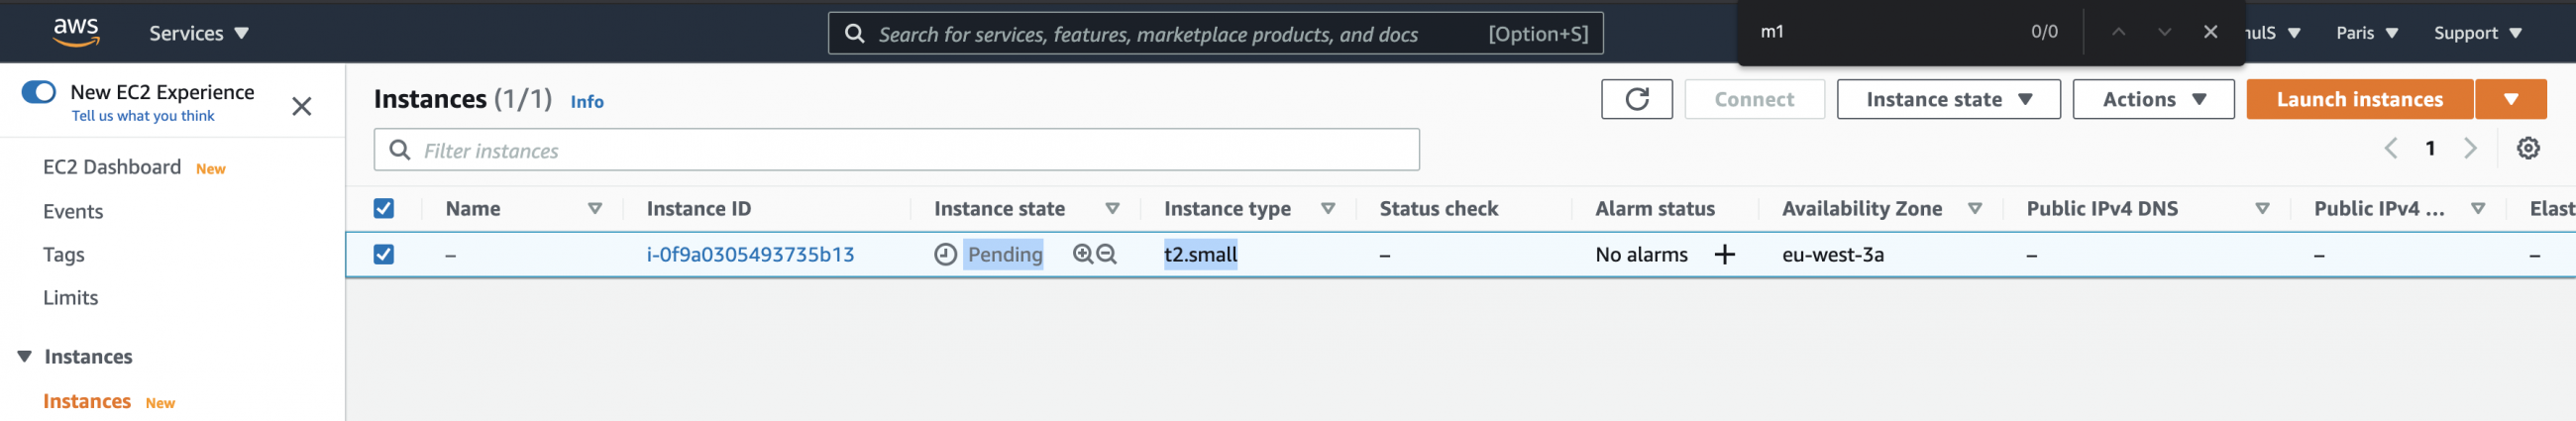
Task: Close the EC2 sidebar panel
Action: pyautogui.click(x=301, y=105)
